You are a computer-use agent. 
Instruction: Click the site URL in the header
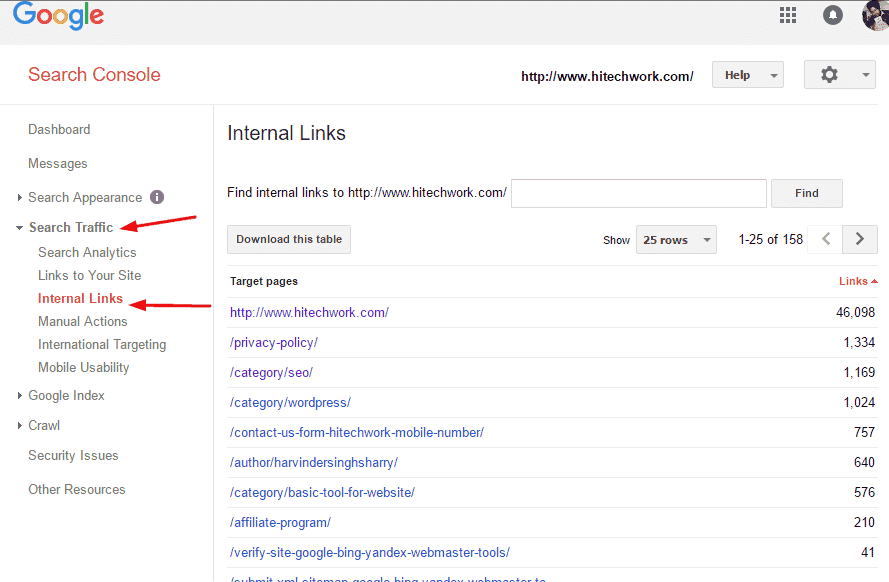(x=607, y=77)
